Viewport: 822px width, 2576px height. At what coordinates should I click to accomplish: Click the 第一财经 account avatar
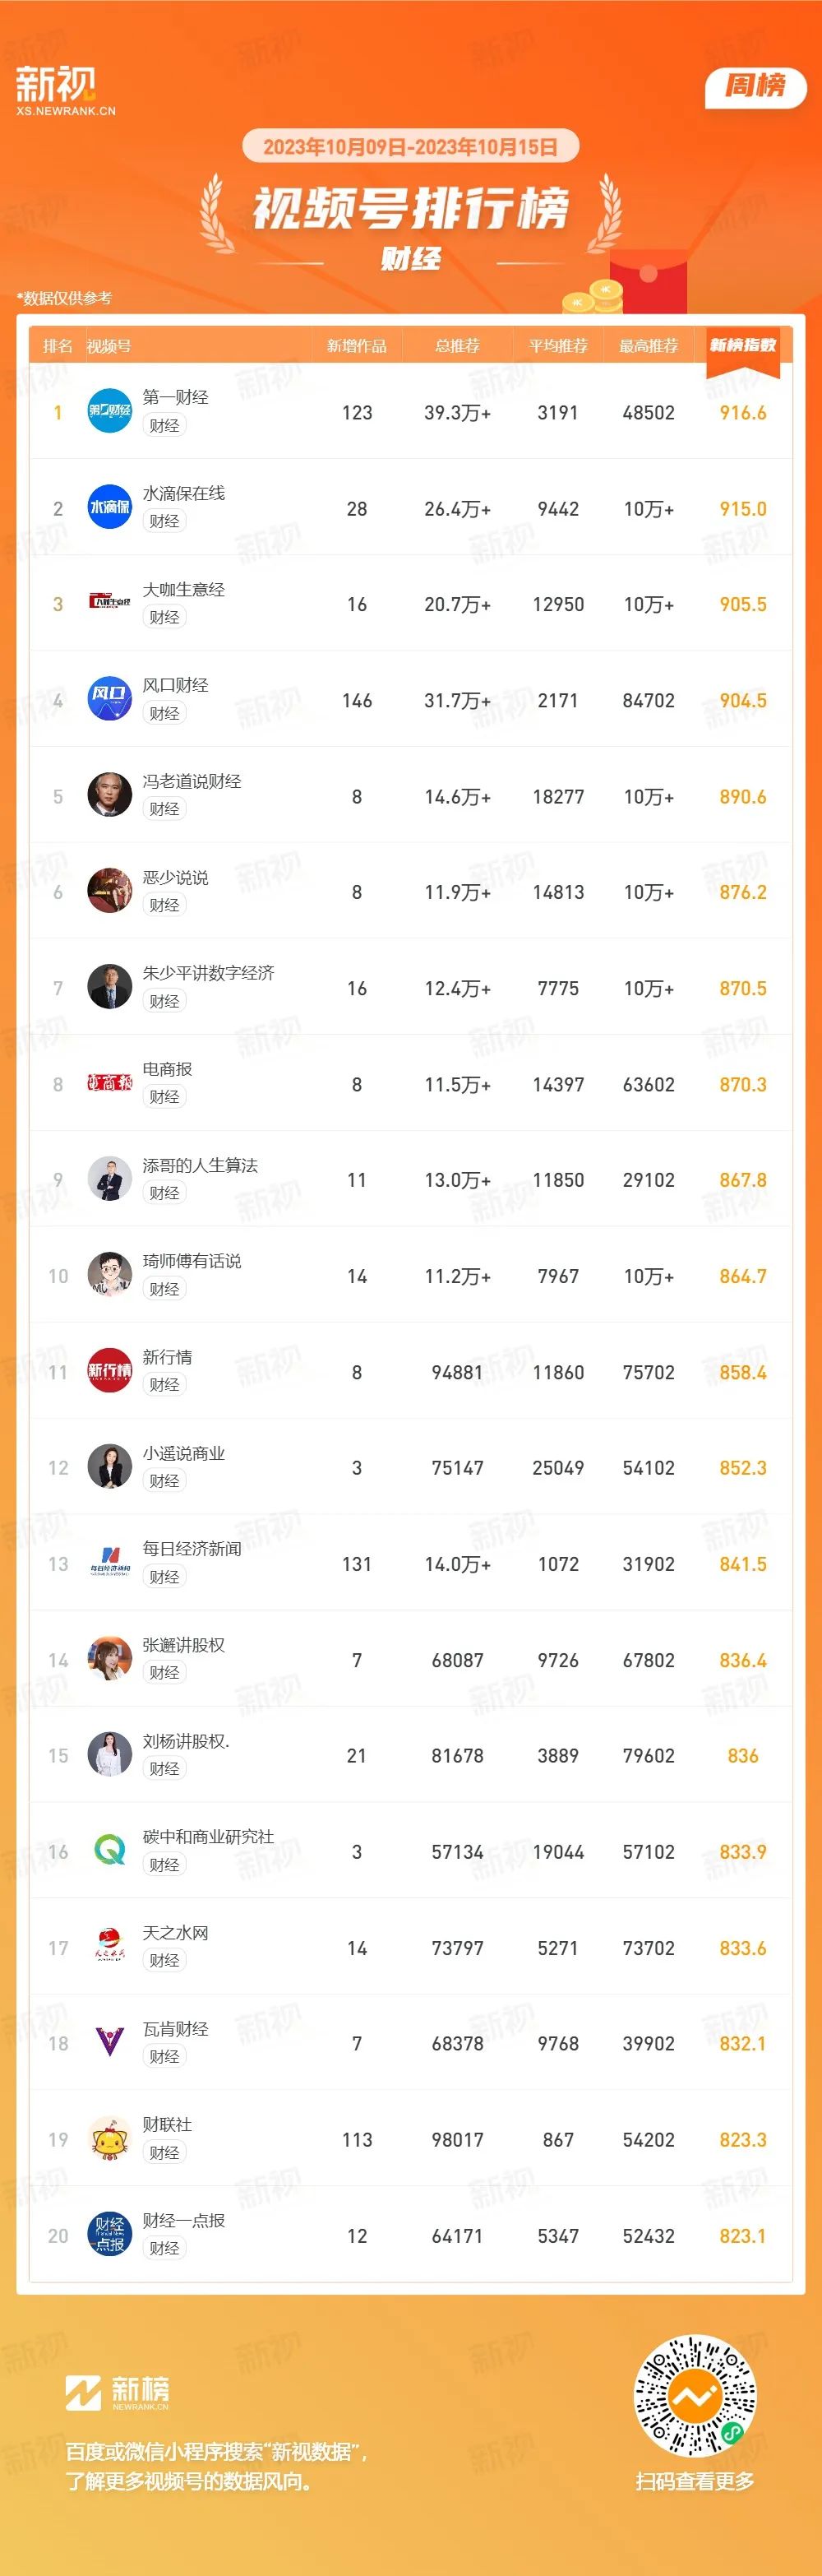click(x=110, y=412)
